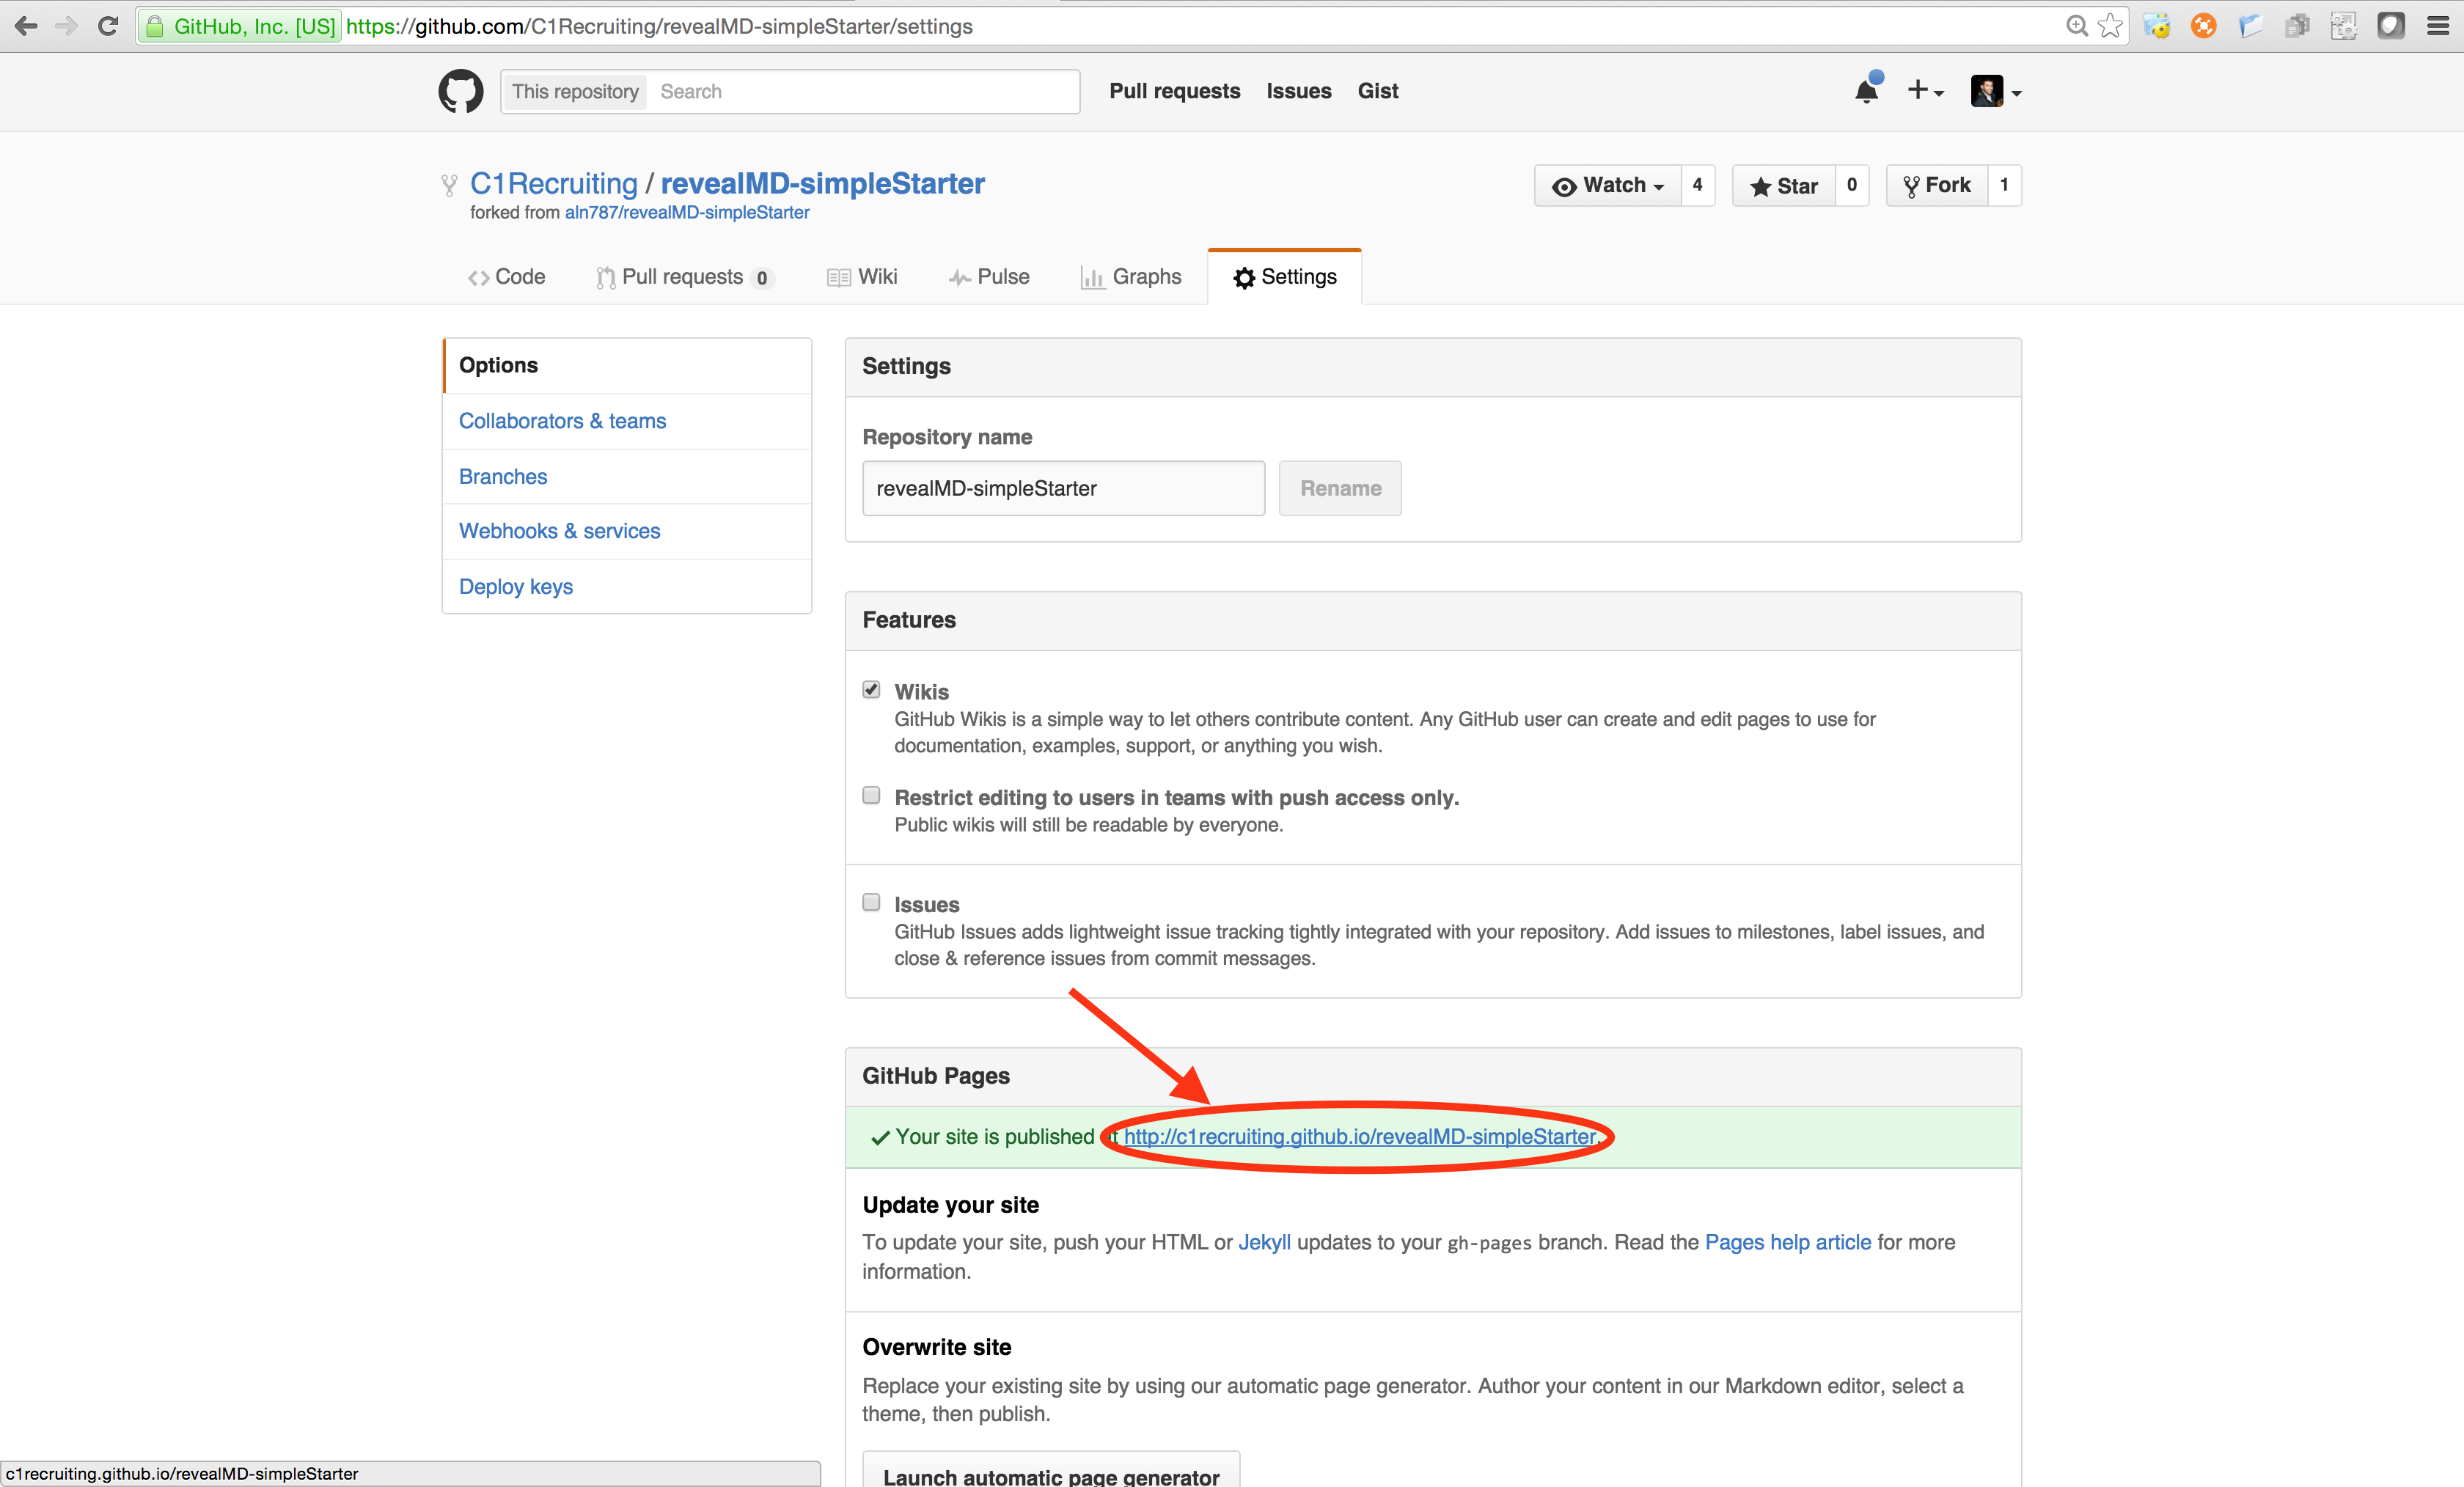Star this repository

(1784, 186)
